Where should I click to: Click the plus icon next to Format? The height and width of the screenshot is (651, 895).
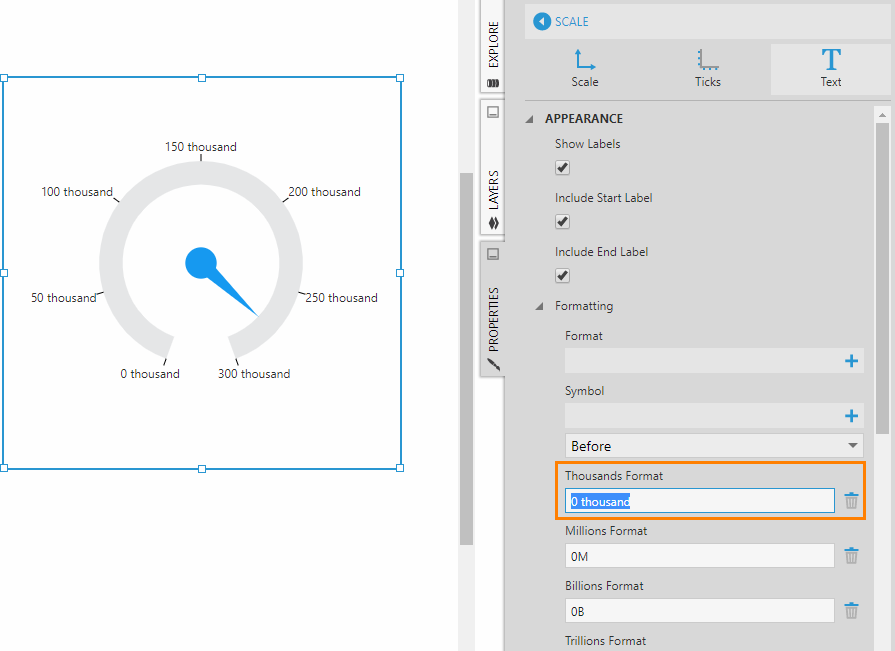[x=851, y=360]
